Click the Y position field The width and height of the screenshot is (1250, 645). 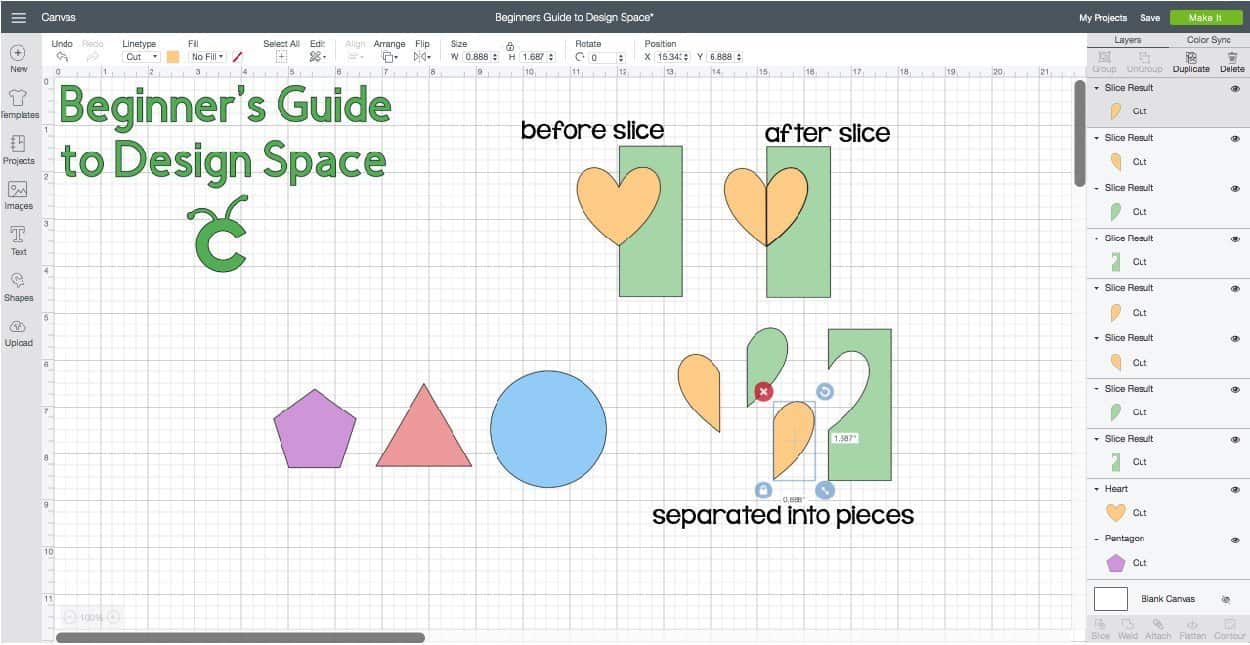pos(723,57)
